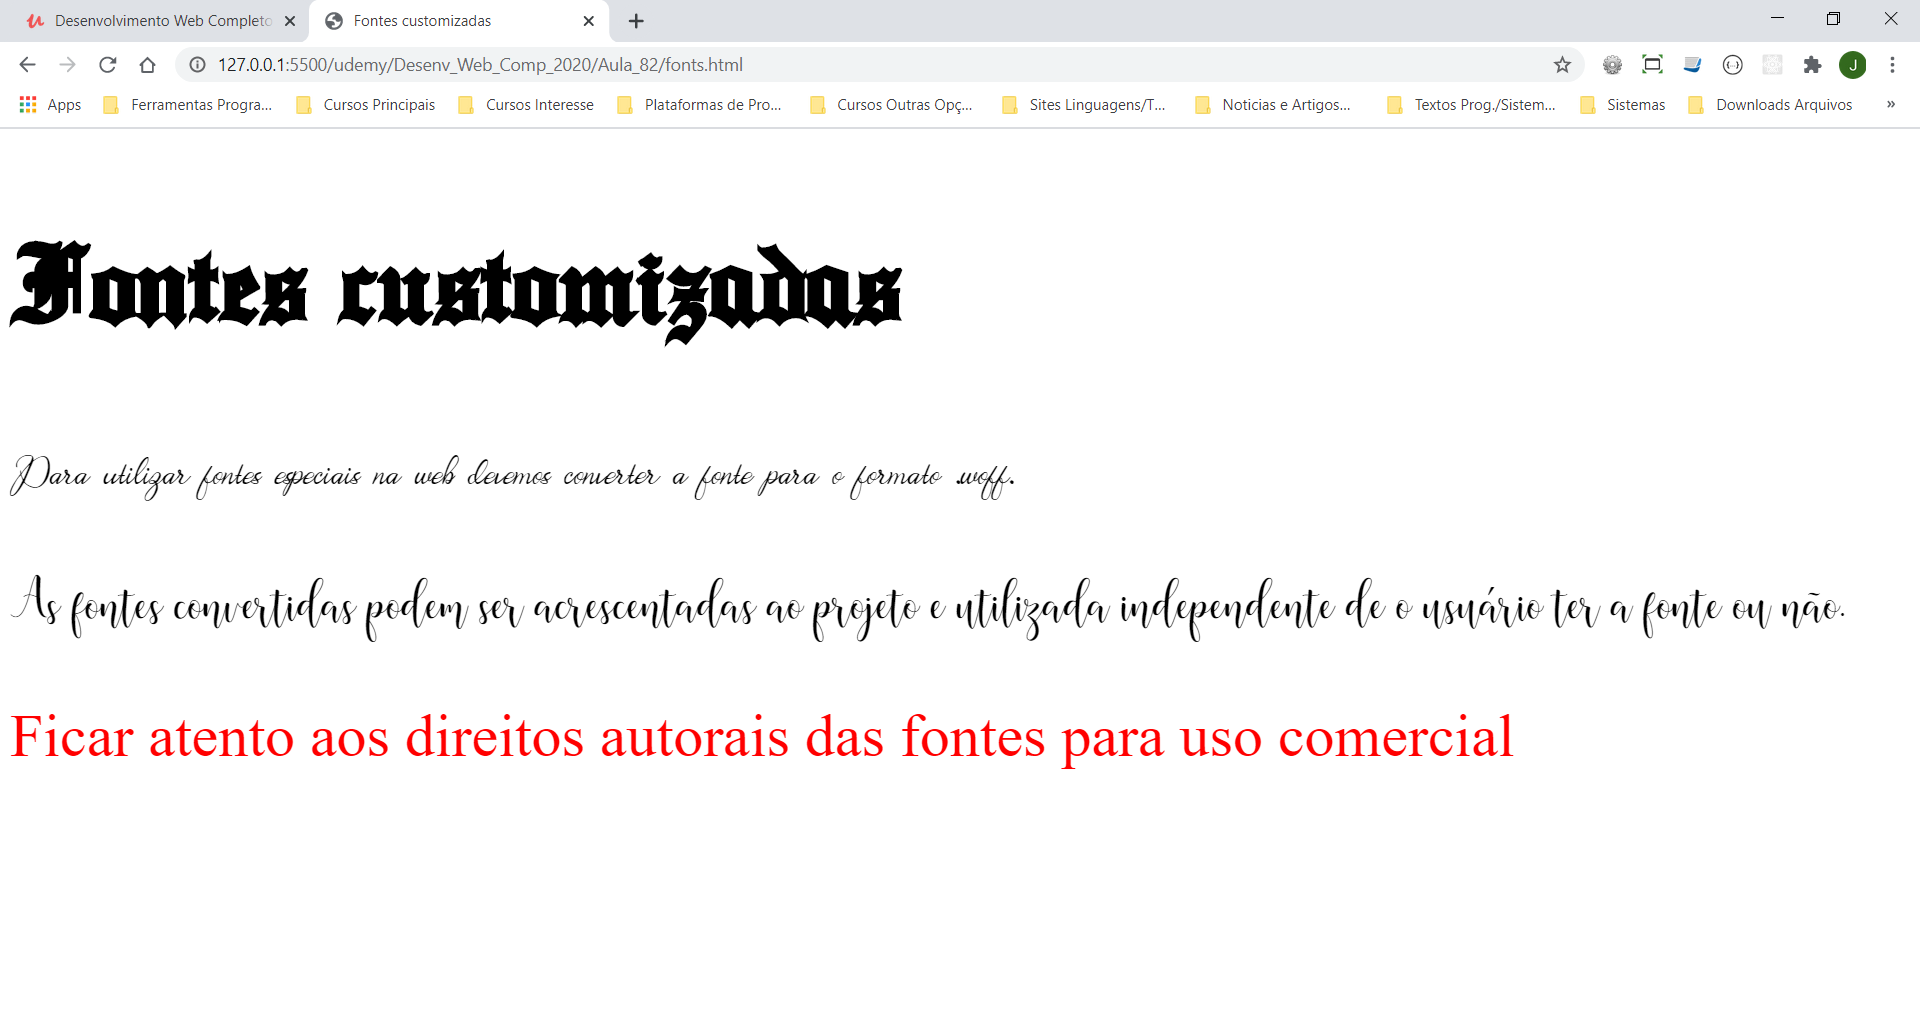Viewport: 1920px width, 1030px height.
Task: Open the blue extension icon
Action: [x=1692, y=65]
